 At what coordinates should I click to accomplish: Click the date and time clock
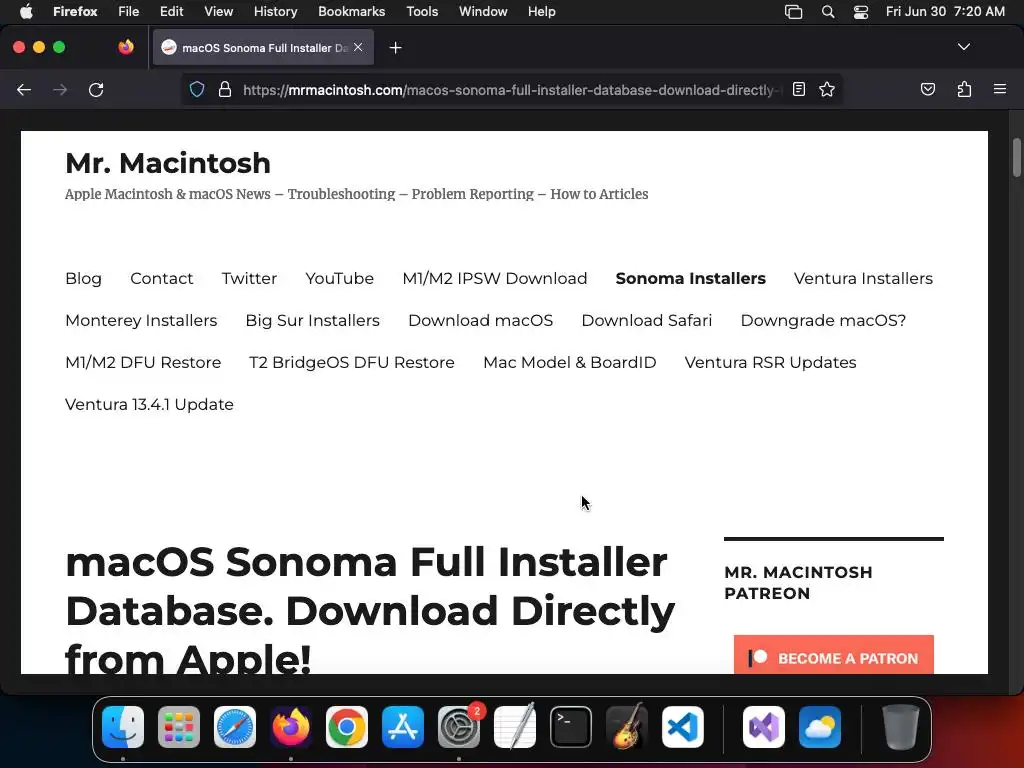click(945, 11)
